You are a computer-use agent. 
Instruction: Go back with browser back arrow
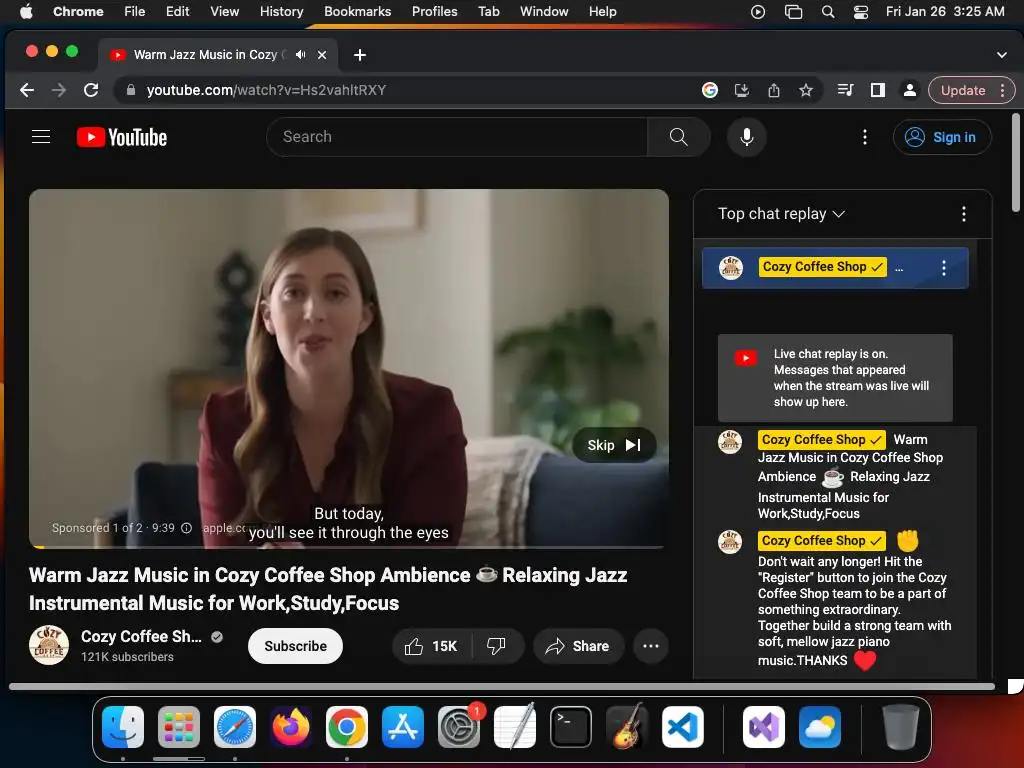point(27,90)
